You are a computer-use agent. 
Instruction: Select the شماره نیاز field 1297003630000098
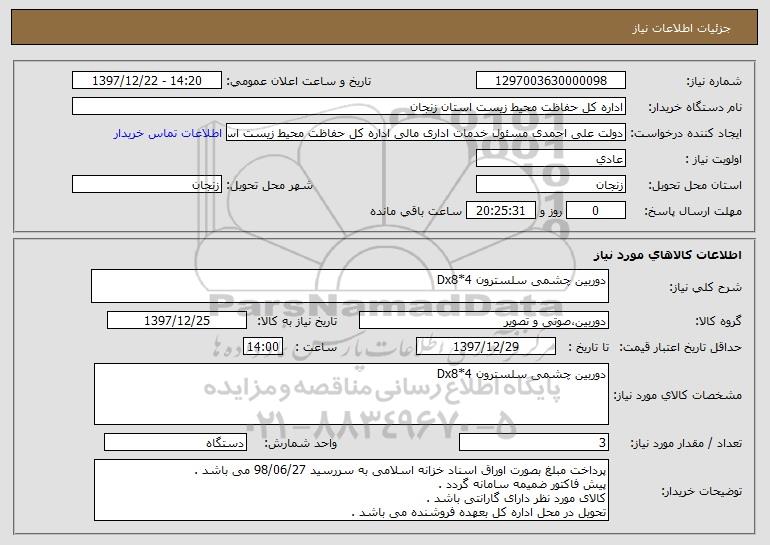pyautogui.click(x=550, y=80)
